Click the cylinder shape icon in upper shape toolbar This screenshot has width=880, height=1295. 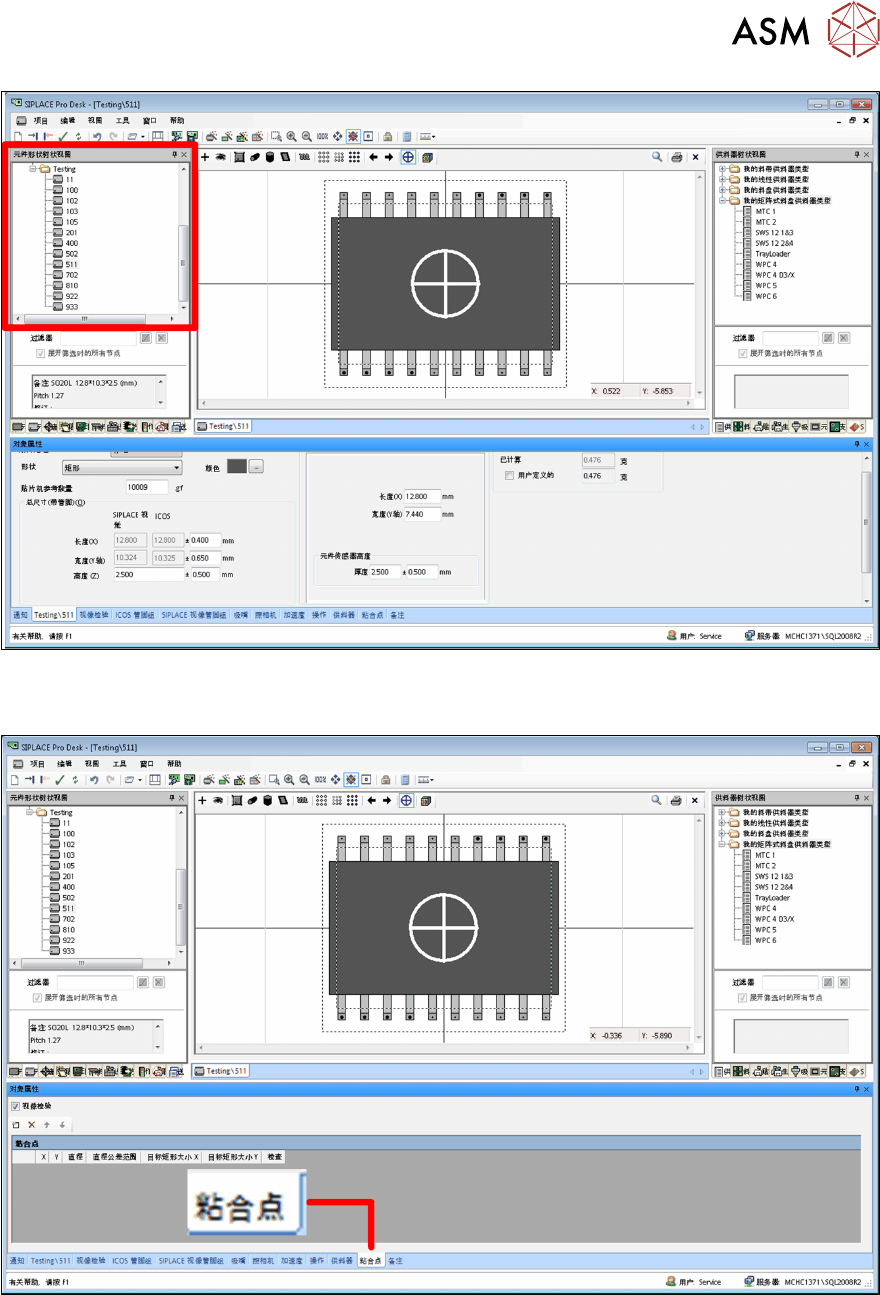coord(270,157)
